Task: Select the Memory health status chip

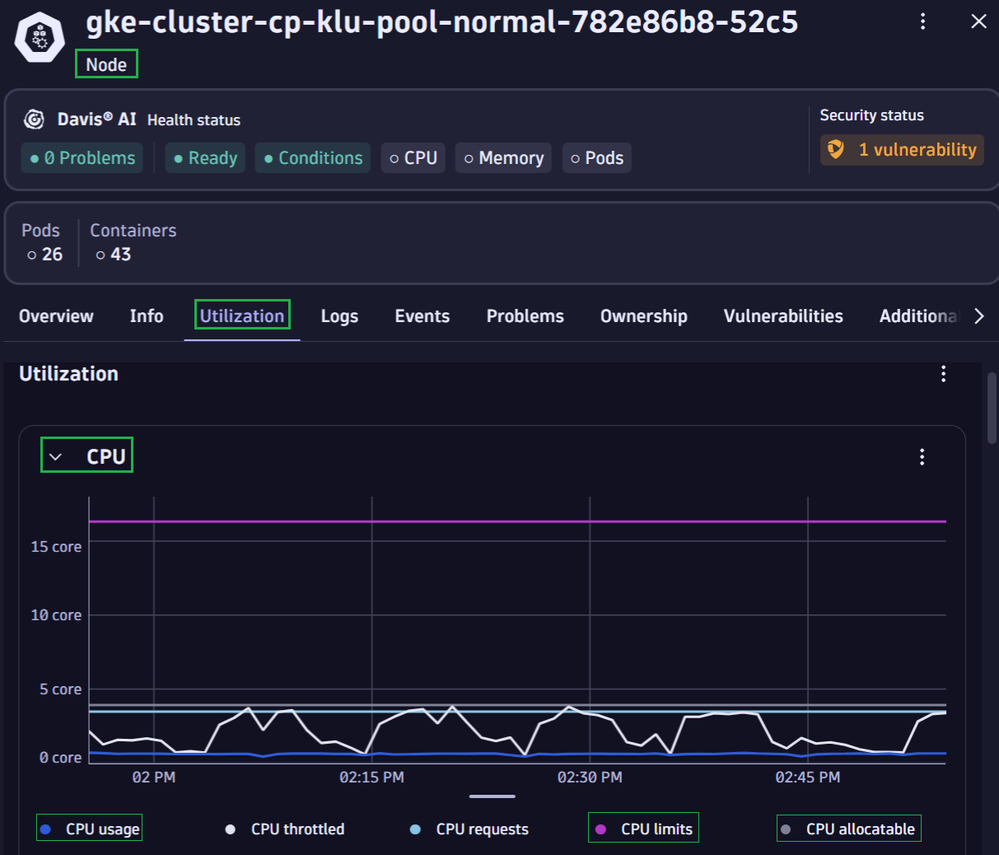Action: 501,158
